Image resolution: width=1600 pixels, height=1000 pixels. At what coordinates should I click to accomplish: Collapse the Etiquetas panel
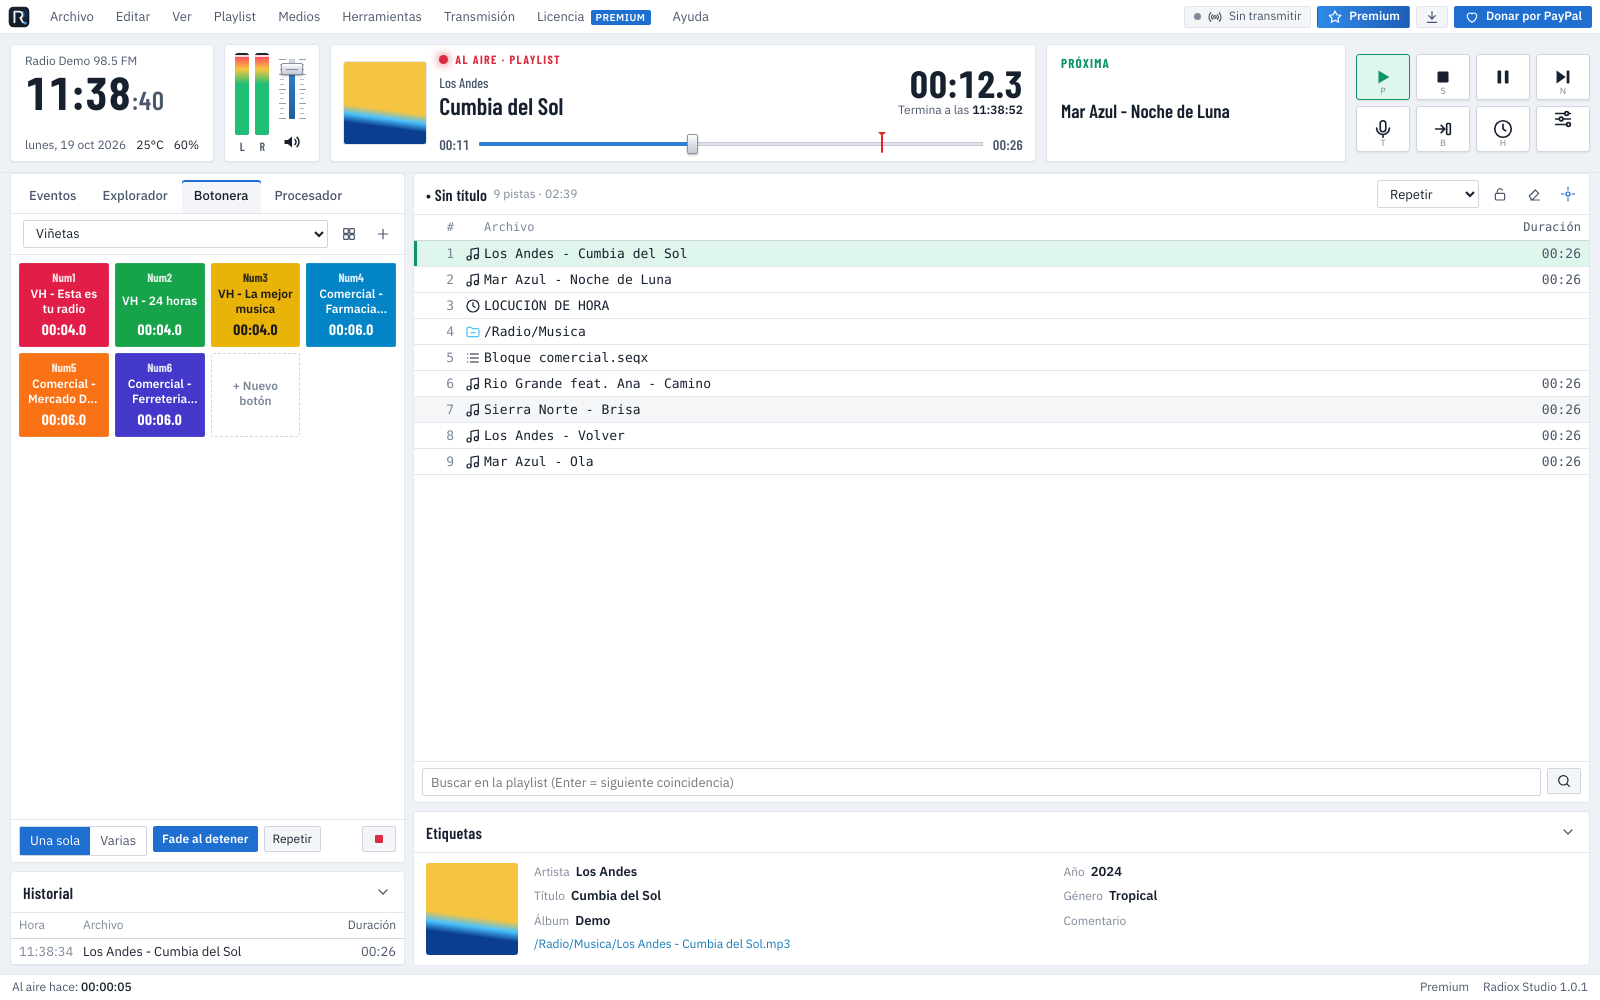click(x=1568, y=832)
